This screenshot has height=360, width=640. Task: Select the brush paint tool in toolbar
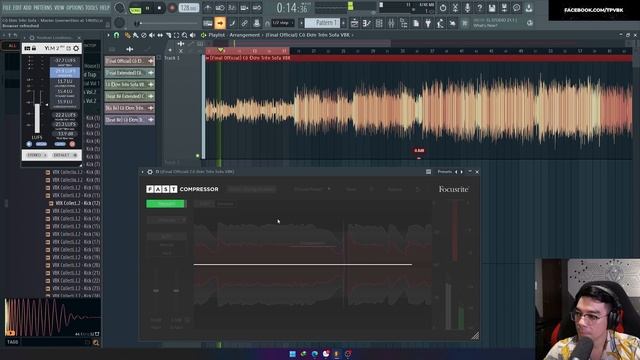coord(232,23)
